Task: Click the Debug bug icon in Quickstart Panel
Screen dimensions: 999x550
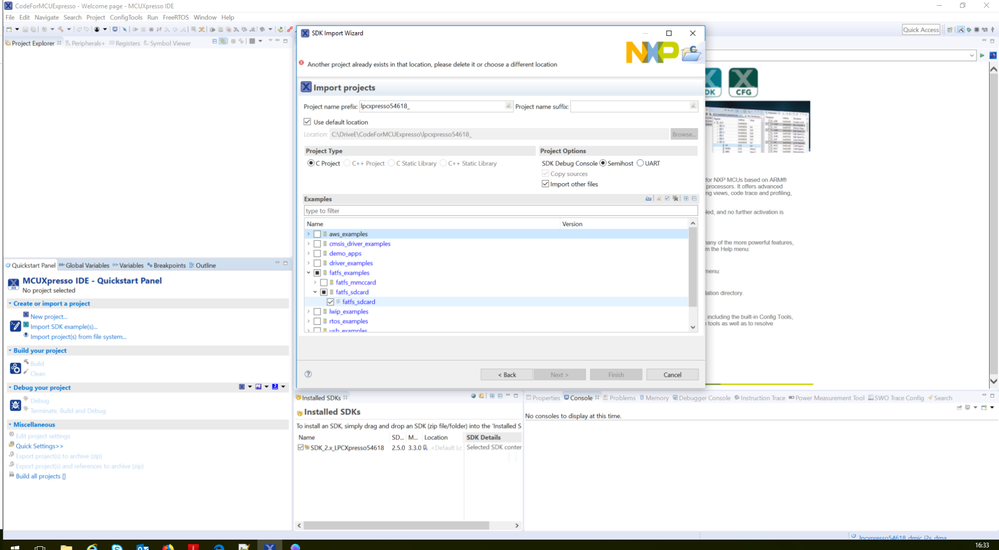Action: click(x=15, y=405)
